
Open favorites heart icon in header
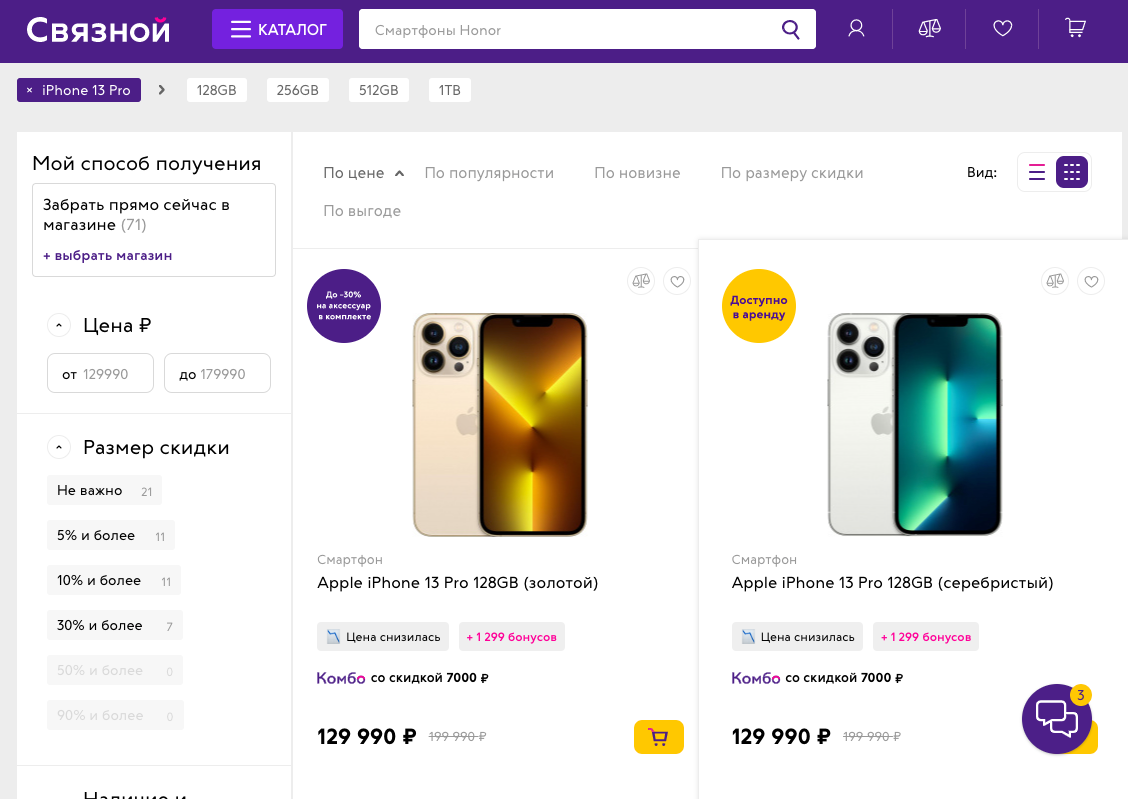(x=1002, y=29)
